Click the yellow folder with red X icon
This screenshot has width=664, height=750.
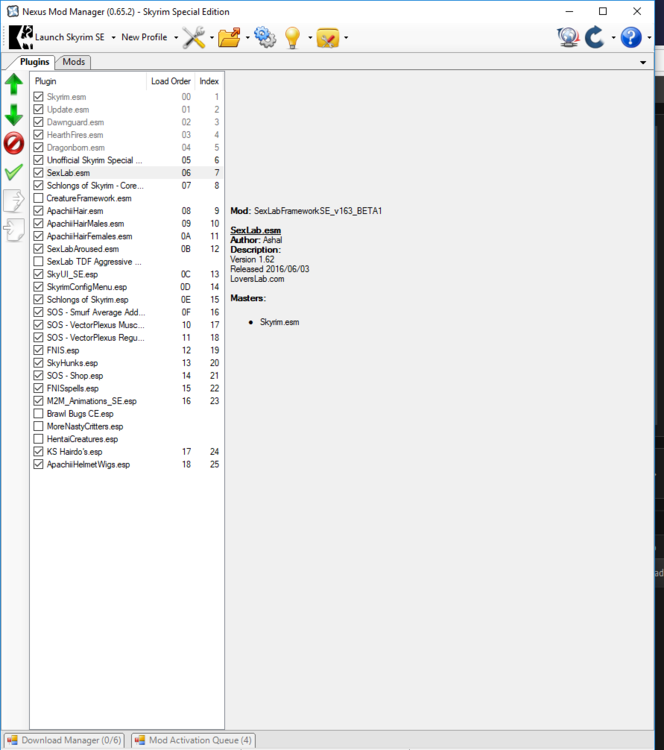[x=328, y=38]
